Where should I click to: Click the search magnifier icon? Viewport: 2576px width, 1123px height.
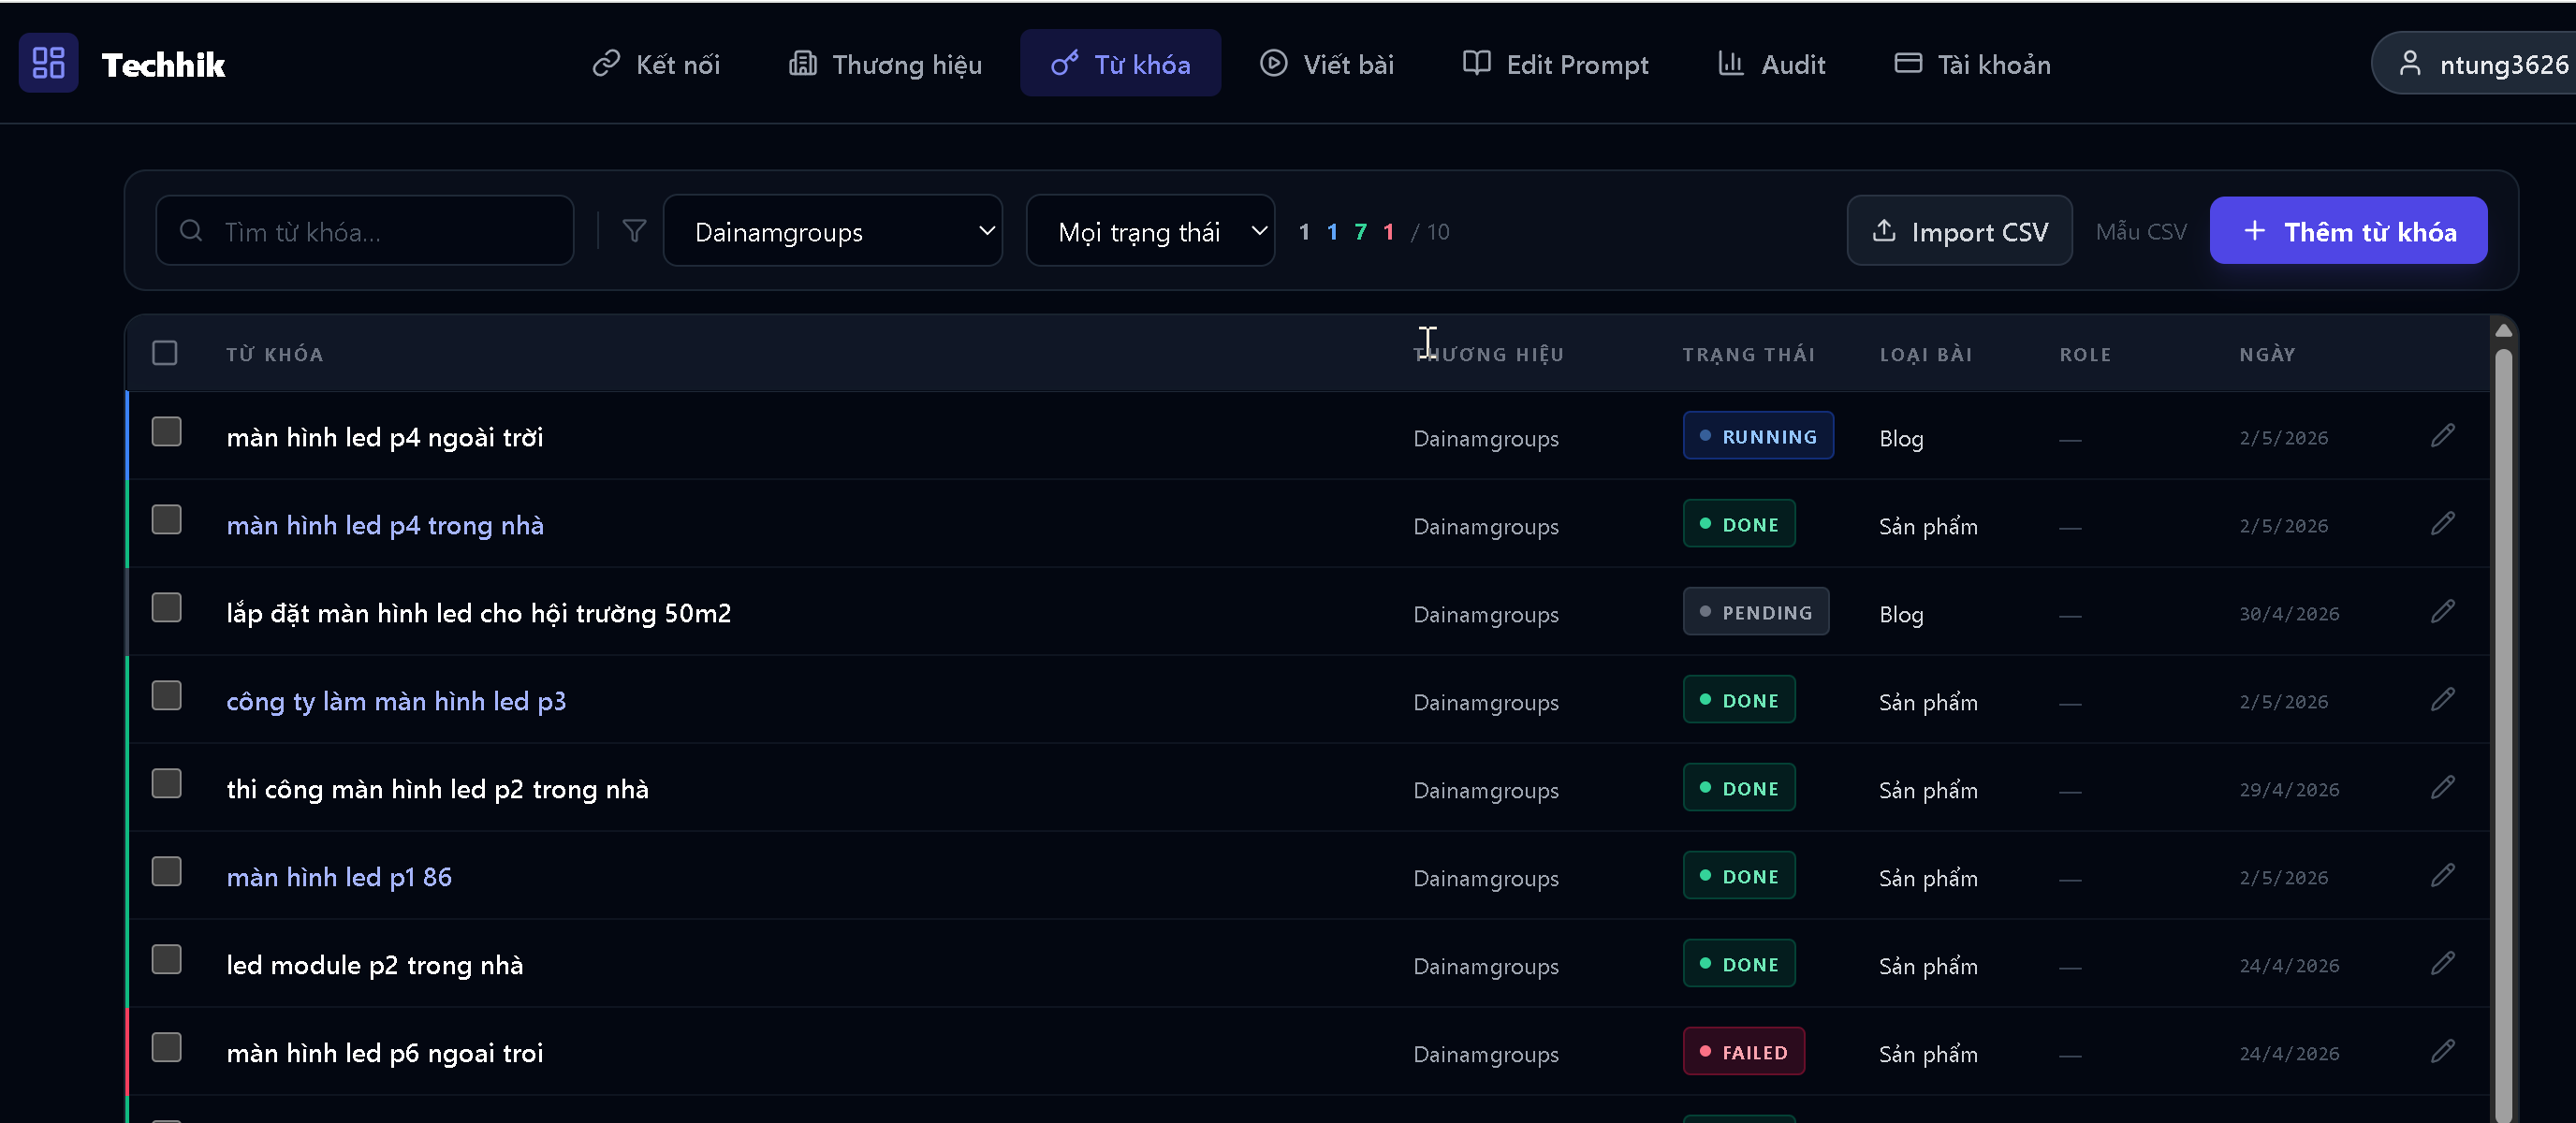191,231
